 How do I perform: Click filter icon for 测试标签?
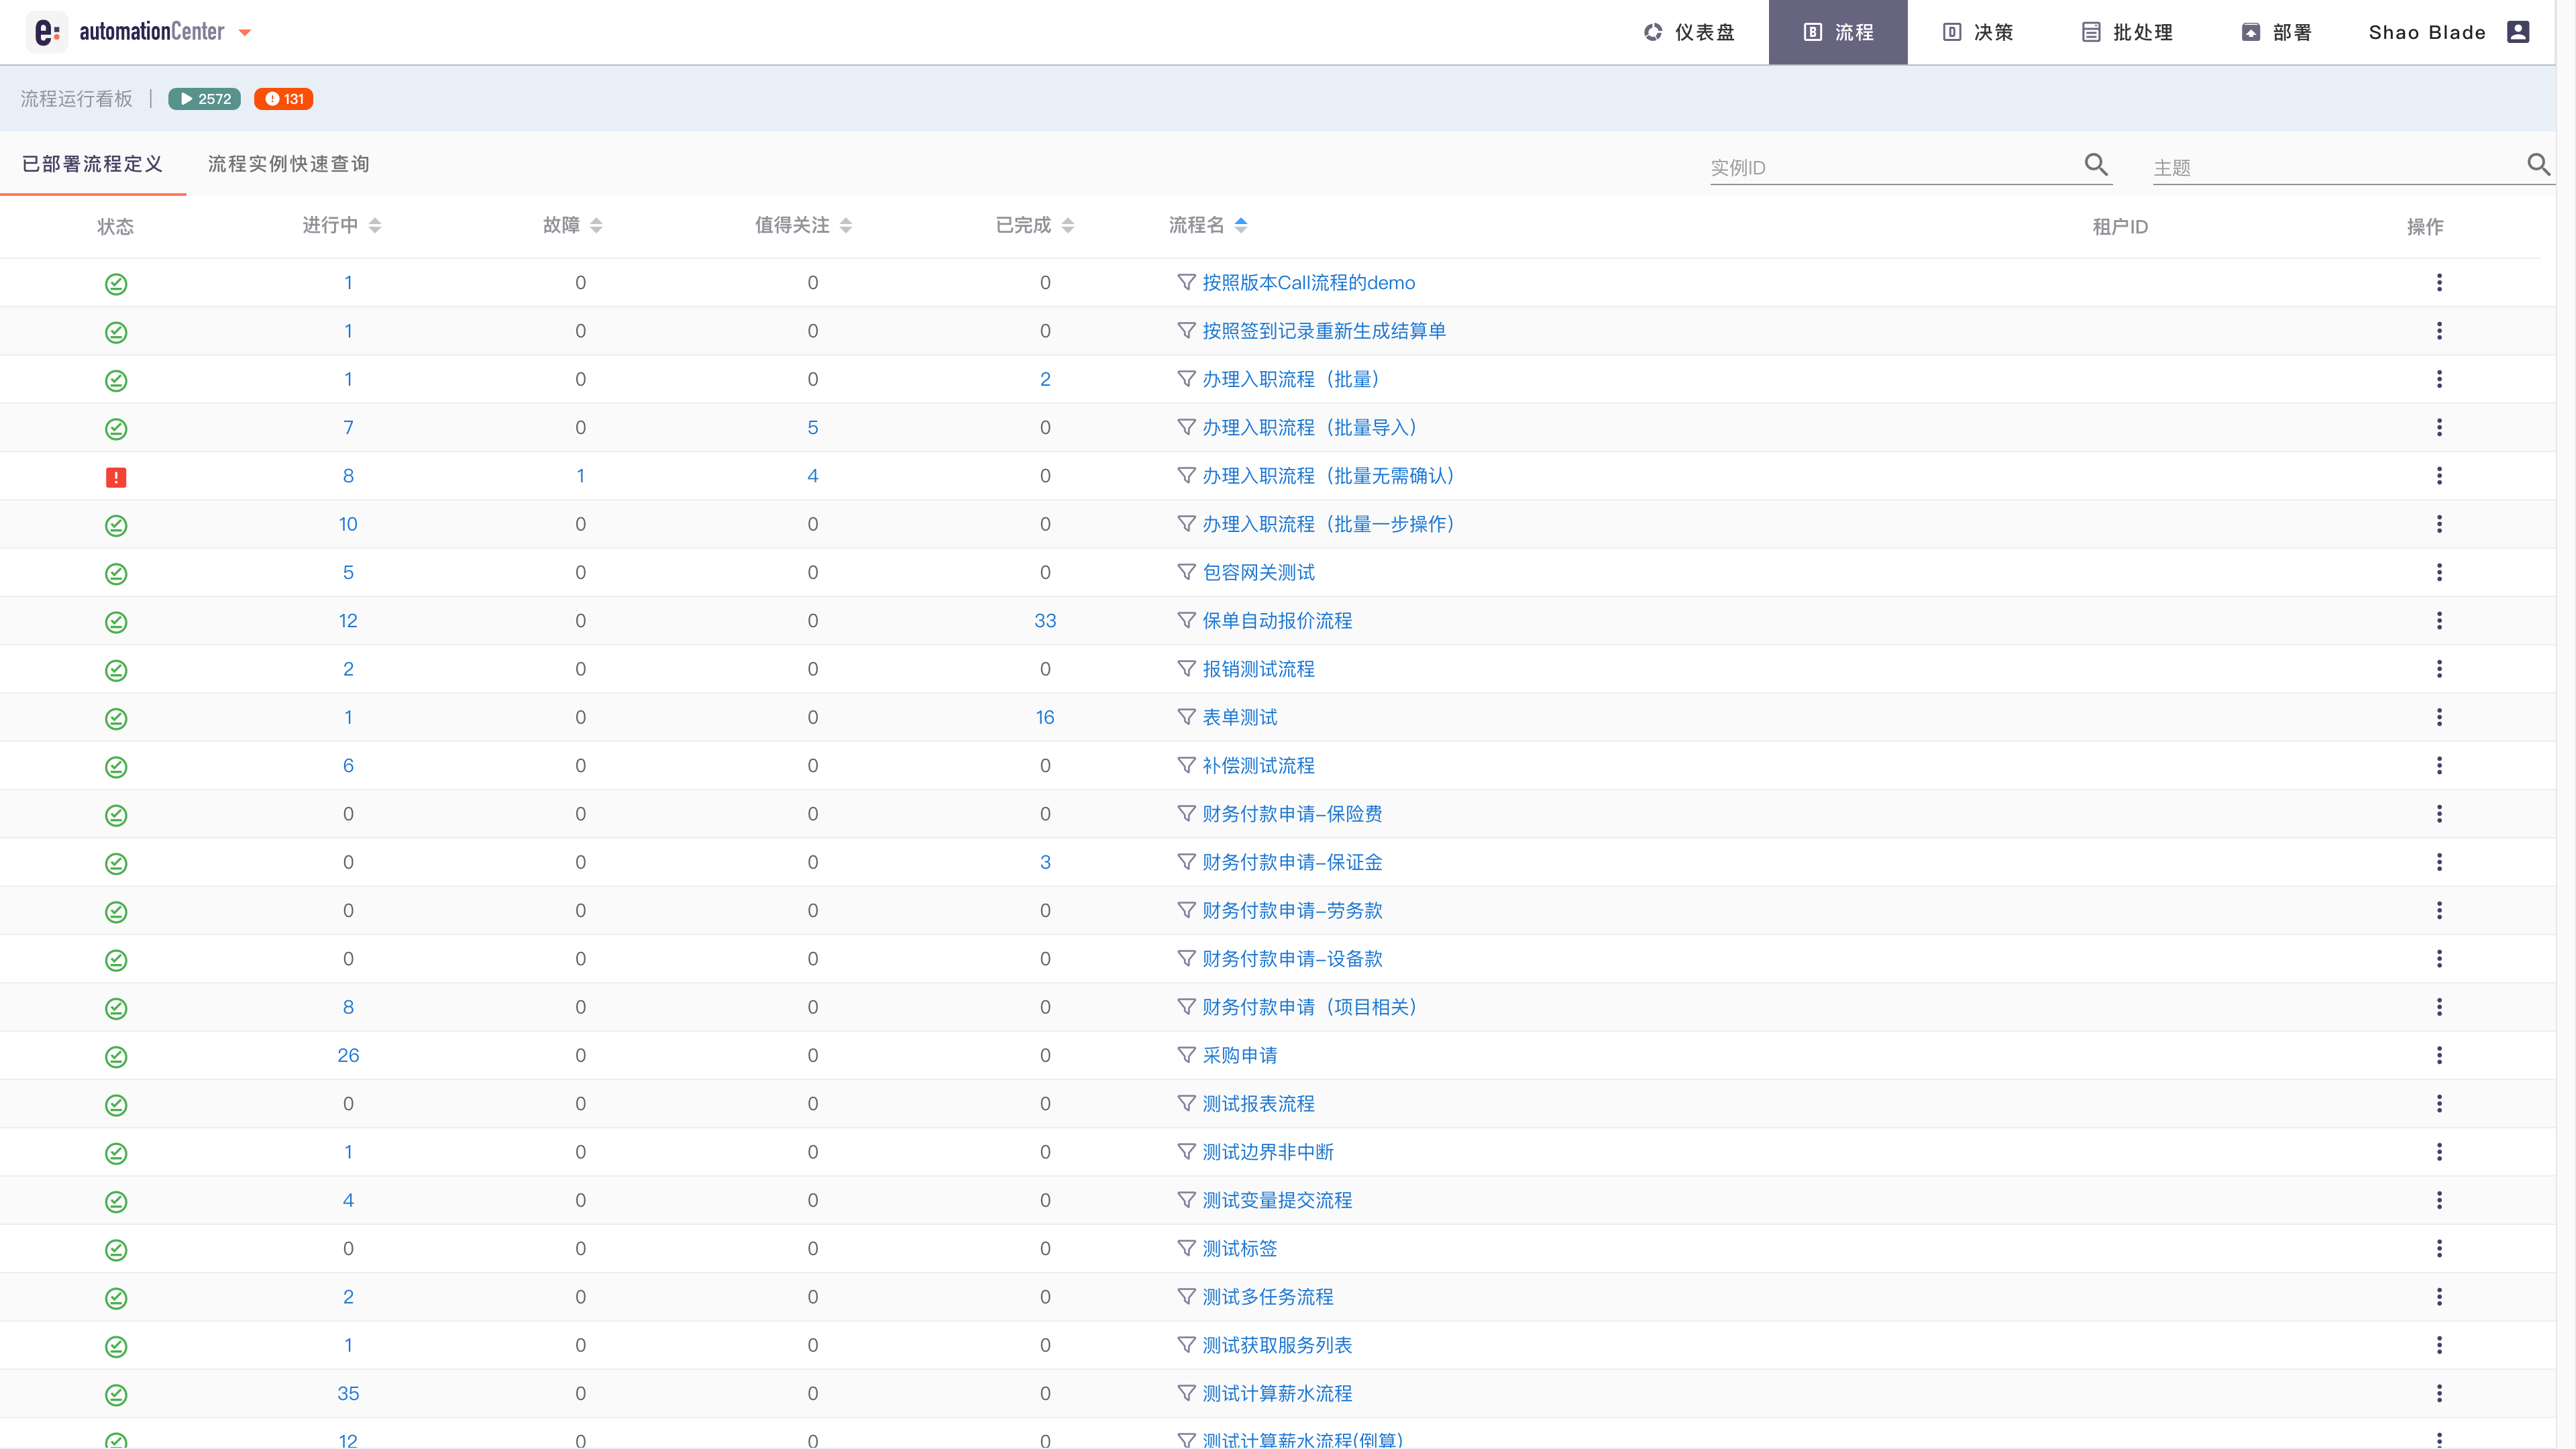1186,1248
